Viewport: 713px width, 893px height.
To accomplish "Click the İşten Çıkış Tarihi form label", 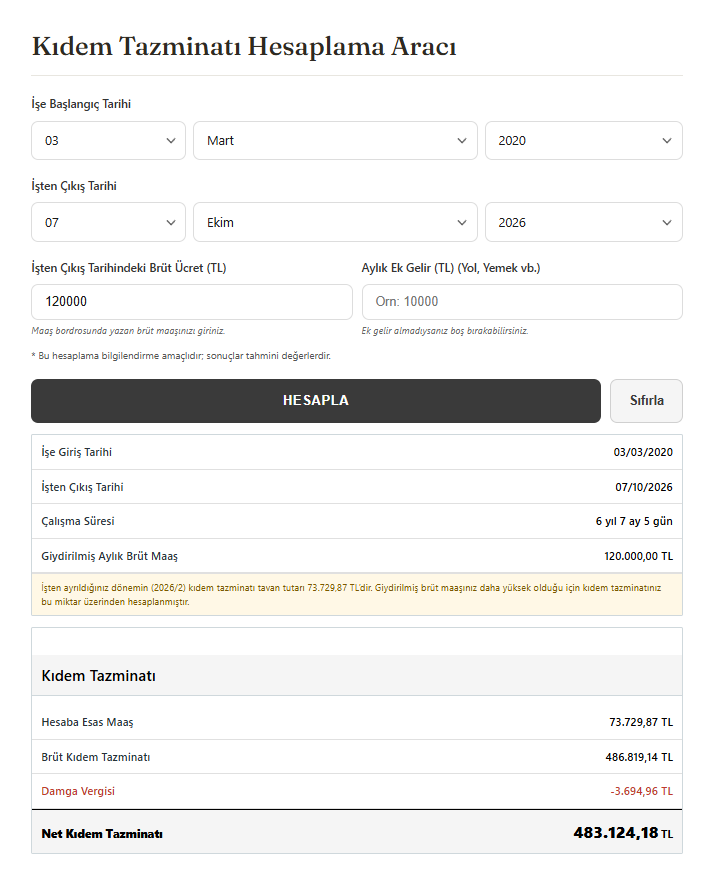I will coord(74,186).
